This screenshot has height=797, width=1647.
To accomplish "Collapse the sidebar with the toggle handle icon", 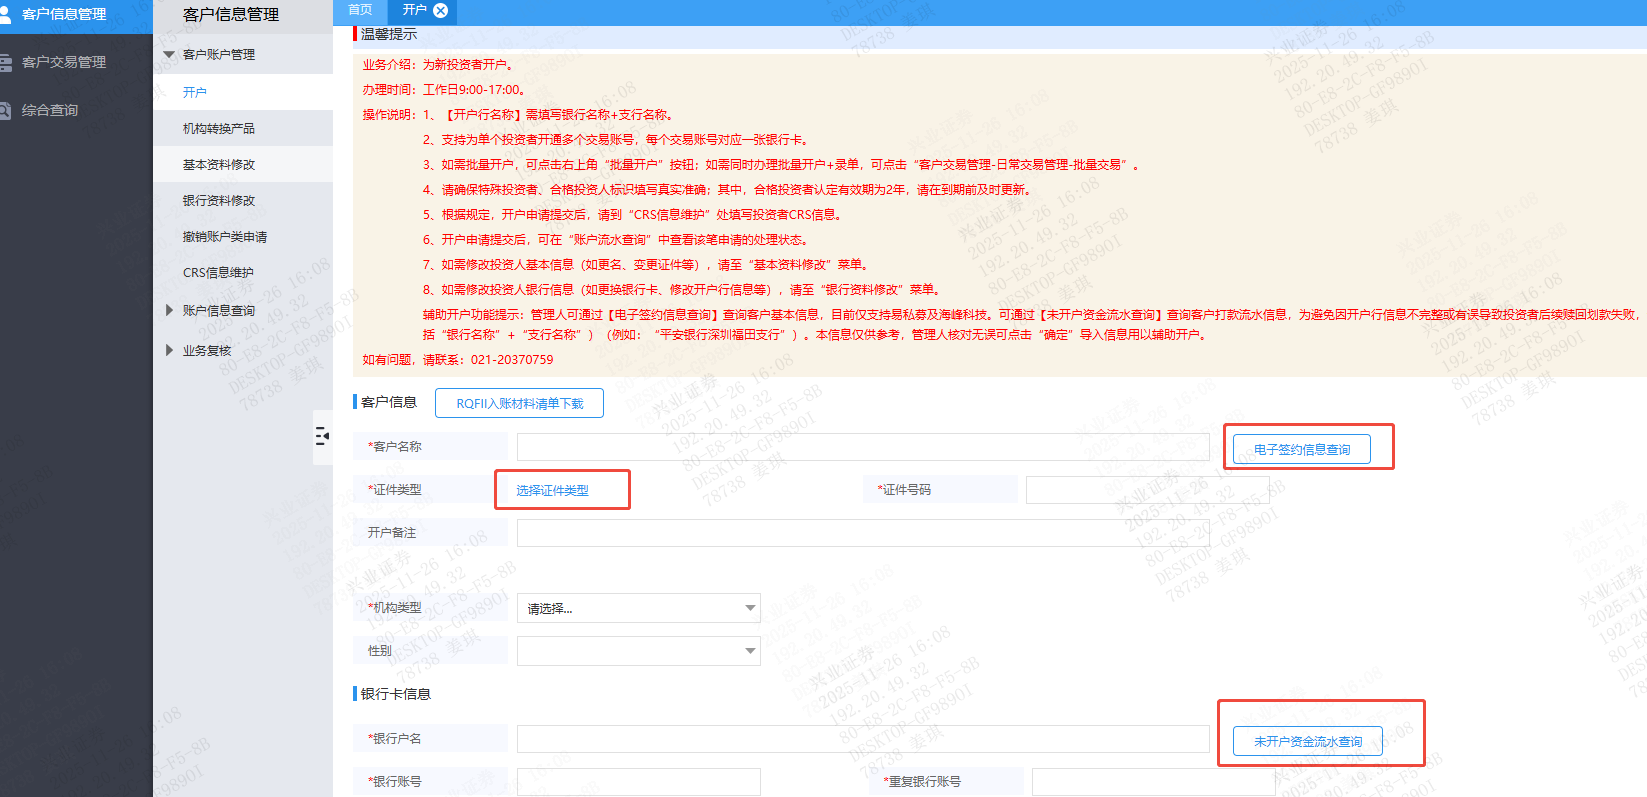I will [322, 436].
